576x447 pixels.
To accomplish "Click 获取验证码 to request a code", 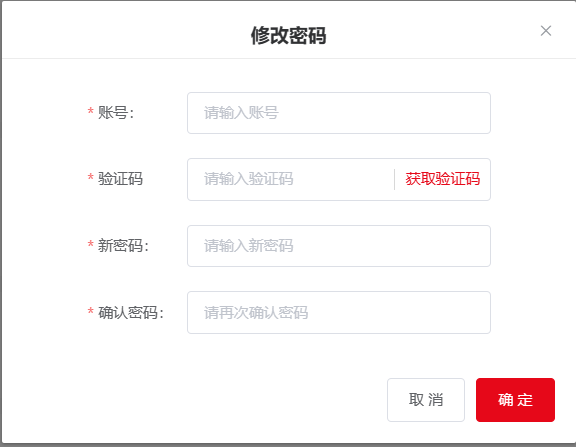I will click(x=442, y=179).
